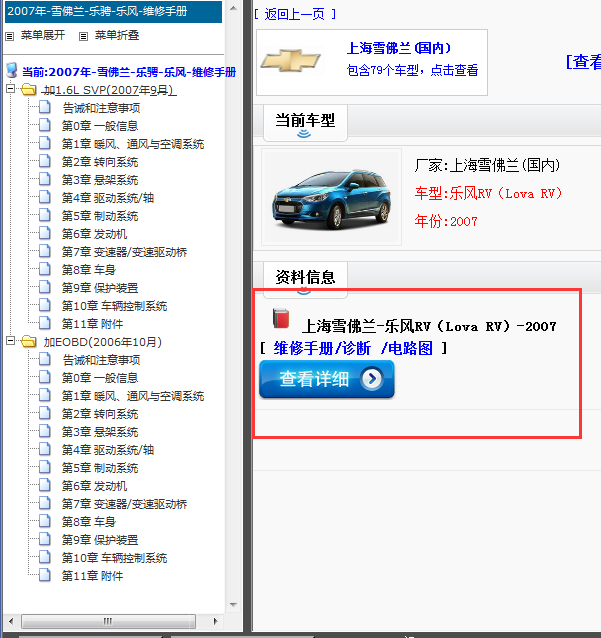The height and width of the screenshot is (638, 601).
Task: Open 第7章 变速器/变速驱动桥 under EOBD folder
Action: (124, 504)
